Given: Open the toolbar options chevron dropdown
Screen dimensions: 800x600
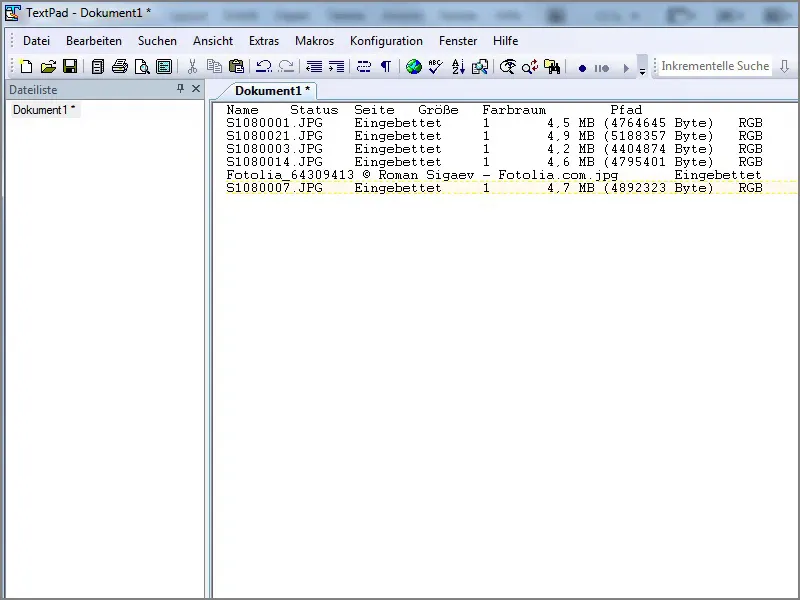Looking at the screenshot, I should click(x=642, y=68).
